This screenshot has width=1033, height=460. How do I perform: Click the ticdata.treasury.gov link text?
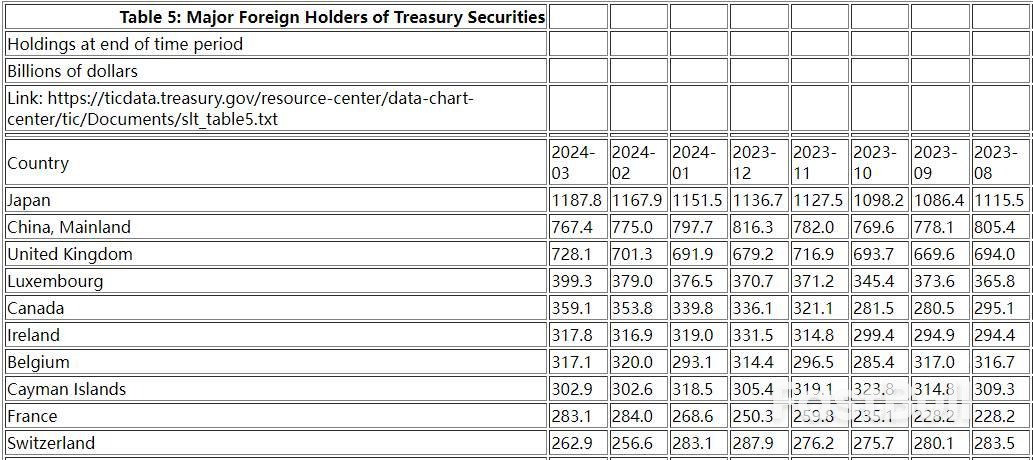coord(240,108)
